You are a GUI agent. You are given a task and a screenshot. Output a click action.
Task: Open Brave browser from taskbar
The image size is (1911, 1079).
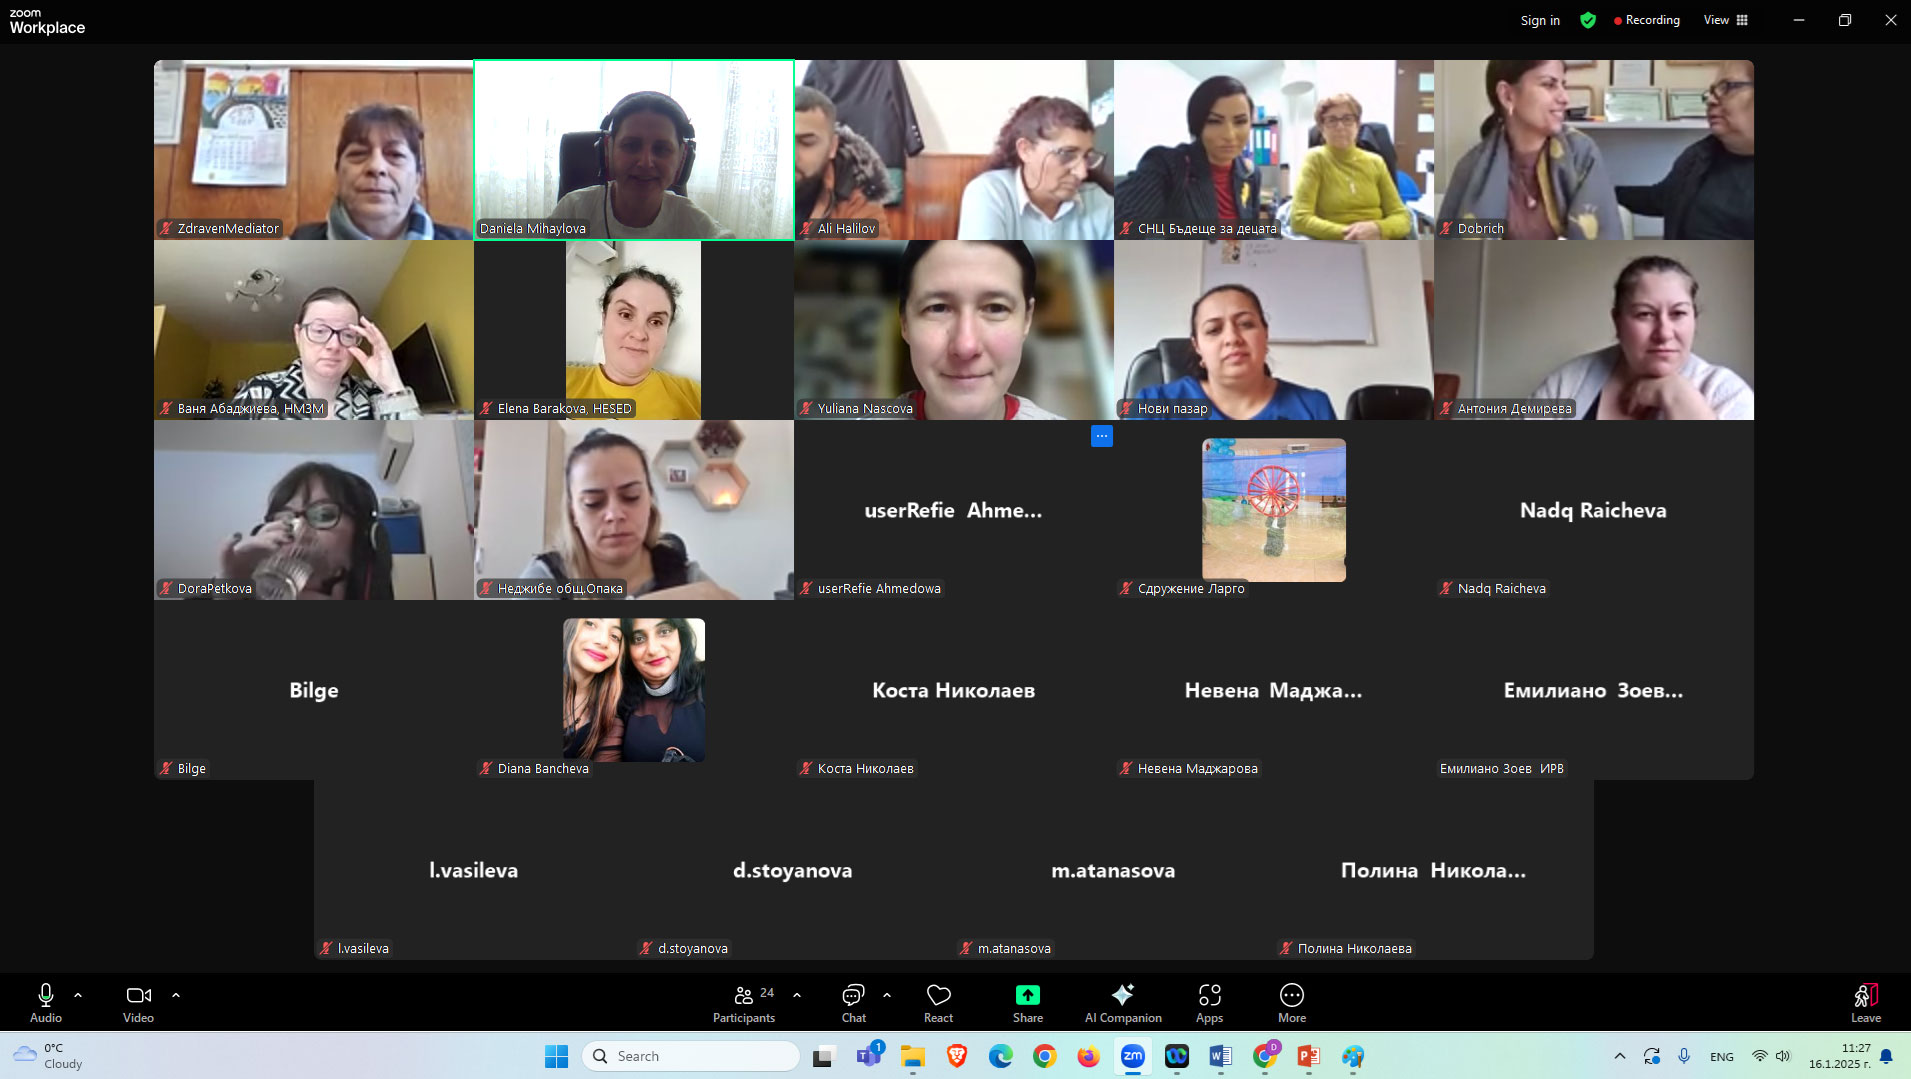(x=957, y=1056)
